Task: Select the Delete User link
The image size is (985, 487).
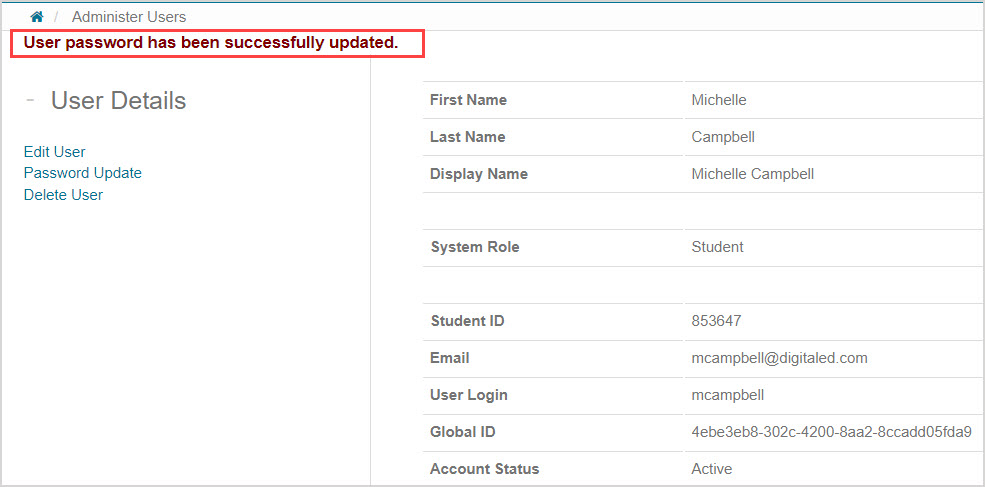Action: (x=63, y=195)
